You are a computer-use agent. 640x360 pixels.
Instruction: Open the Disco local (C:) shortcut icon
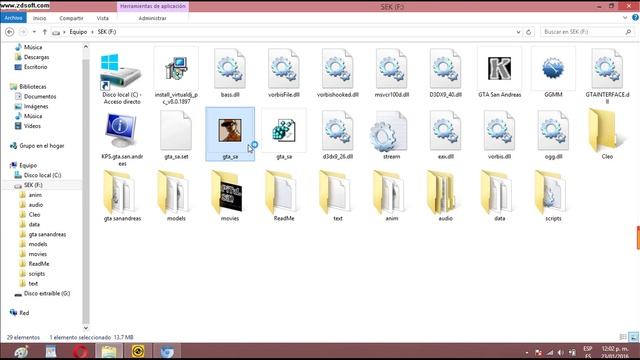pyautogui.click(x=122, y=76)
